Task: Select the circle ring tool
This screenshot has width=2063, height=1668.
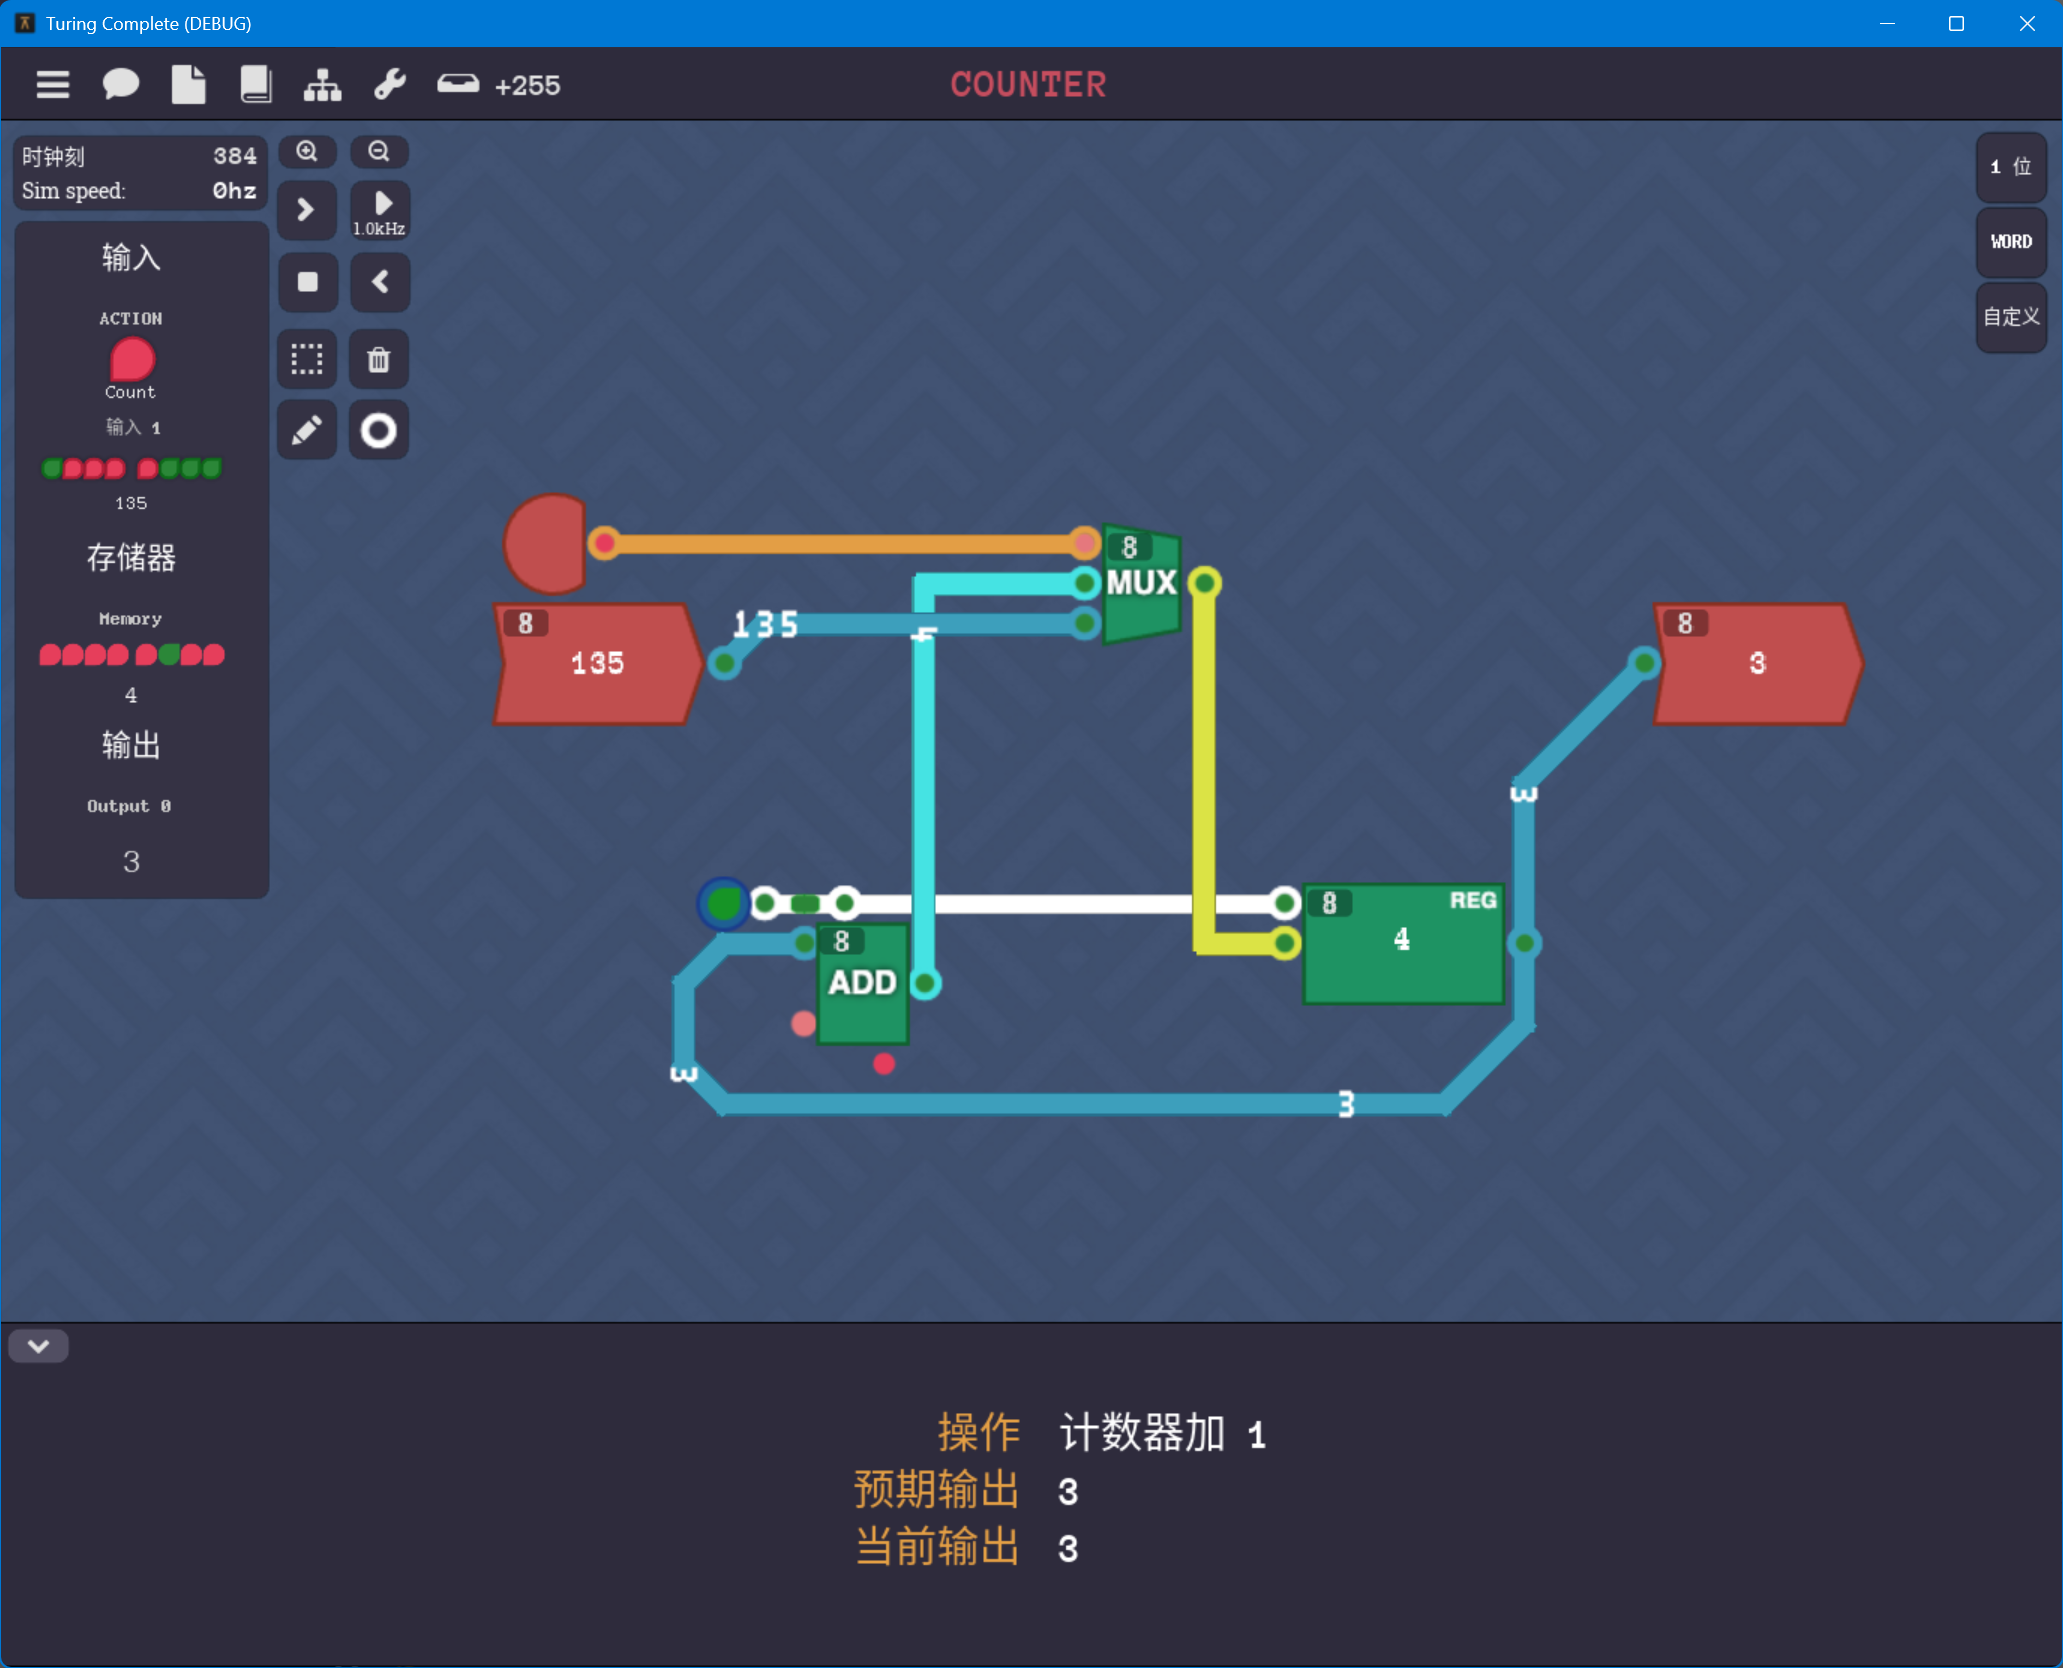Action: [x=379, y=431]
